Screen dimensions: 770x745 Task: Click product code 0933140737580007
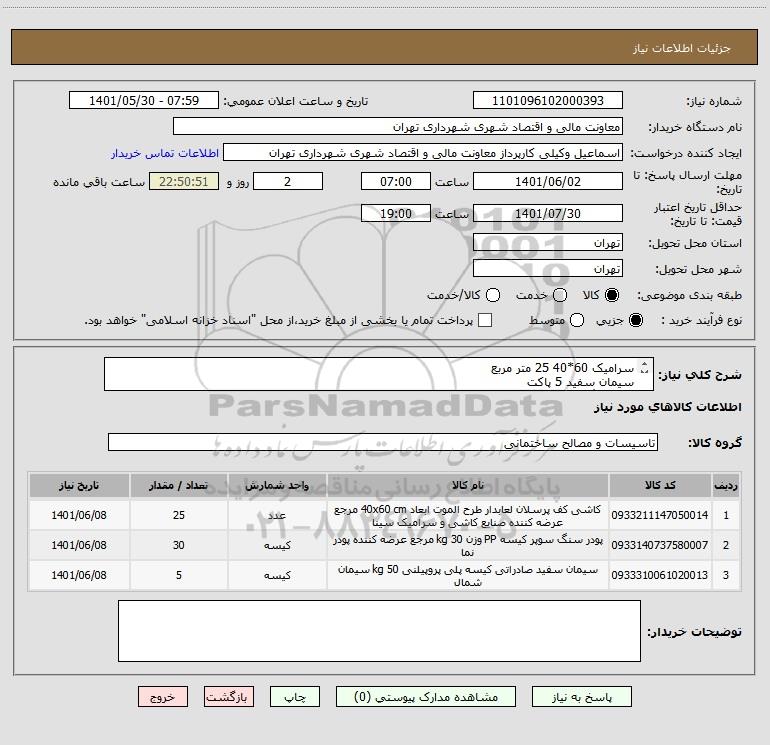[x=660, y=545]
